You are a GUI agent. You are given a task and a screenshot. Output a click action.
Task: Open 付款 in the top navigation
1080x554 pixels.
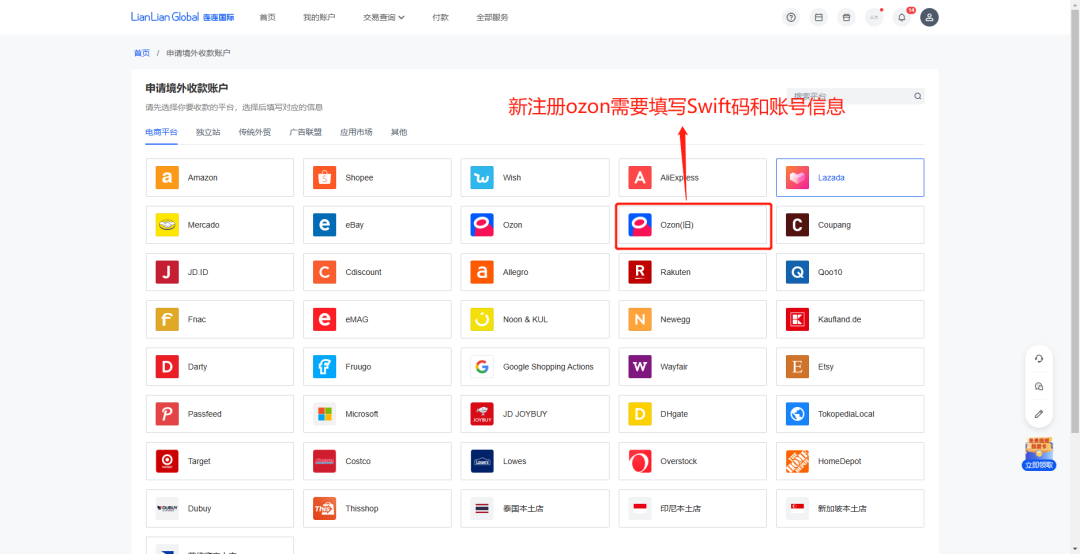440,17
